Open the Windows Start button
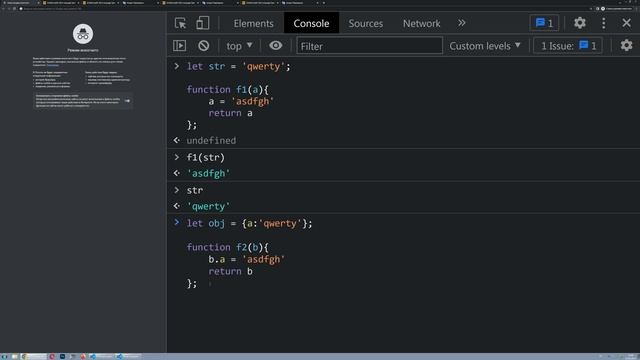Screen dimensions: 640x360 pos(4,356)
